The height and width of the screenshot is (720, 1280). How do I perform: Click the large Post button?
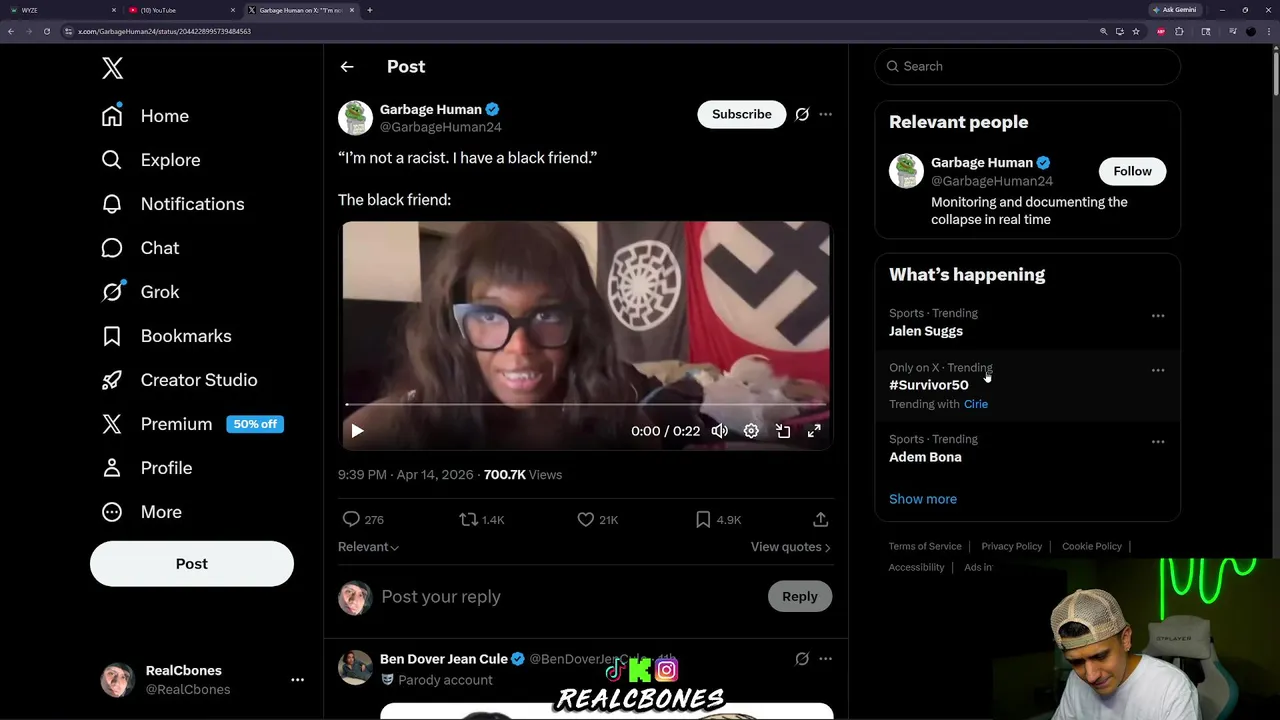click(x=192, y=564)
